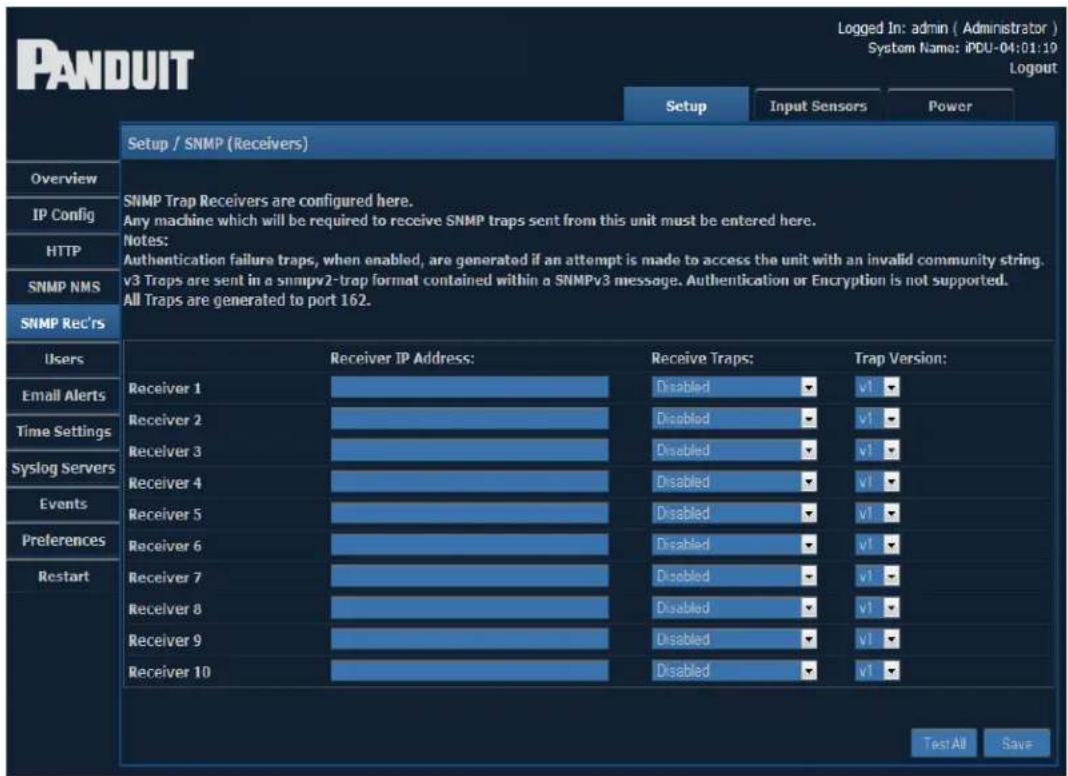Open Receiver 7 Trap Version dropdown
The image size is (1068, 776).
[877, 576]
